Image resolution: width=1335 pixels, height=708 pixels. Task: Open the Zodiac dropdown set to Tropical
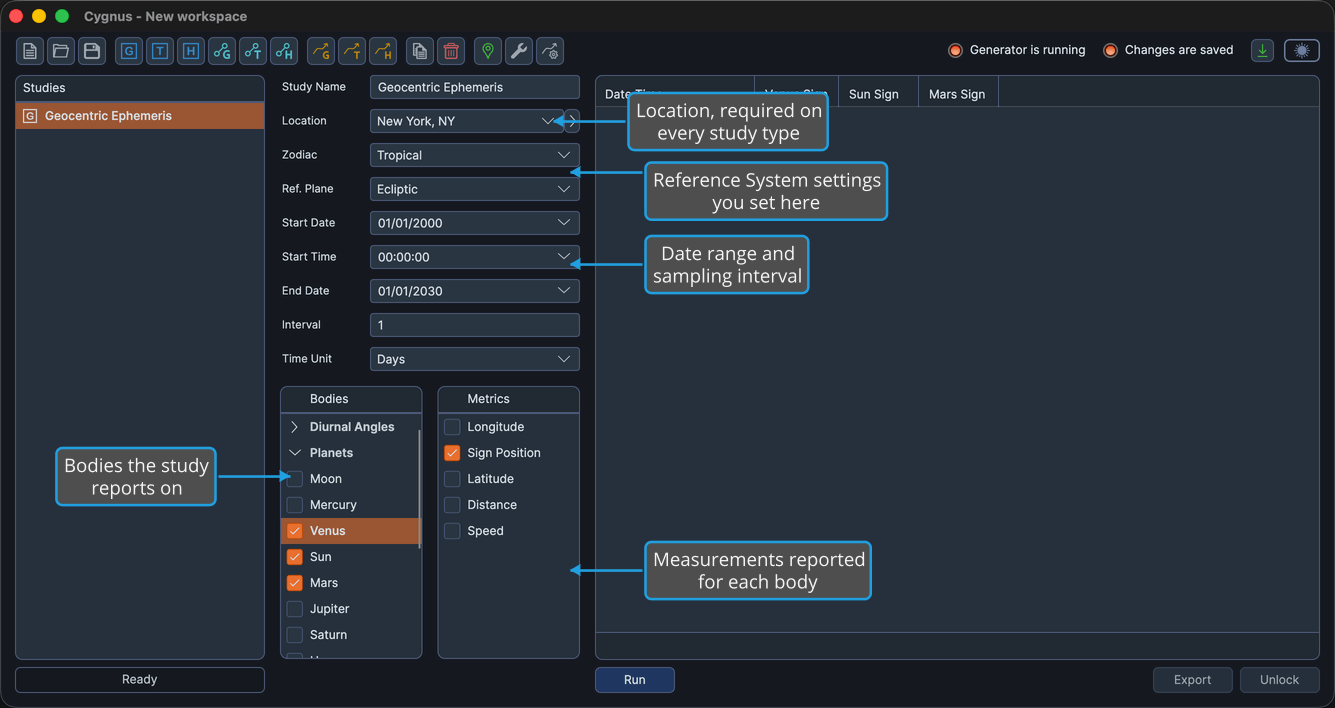click(474, 155)
